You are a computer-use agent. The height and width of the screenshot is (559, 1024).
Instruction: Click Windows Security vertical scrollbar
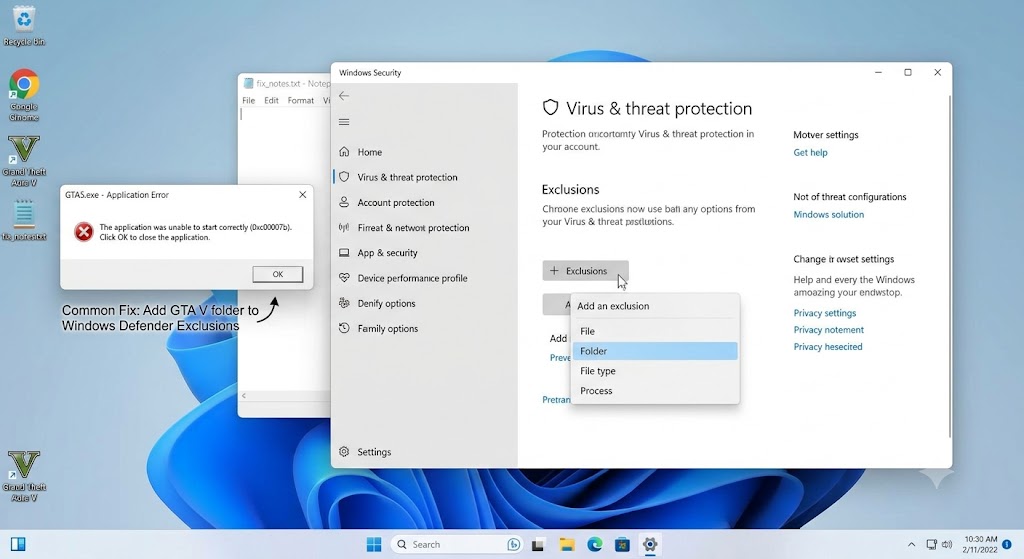coord(950,266)
